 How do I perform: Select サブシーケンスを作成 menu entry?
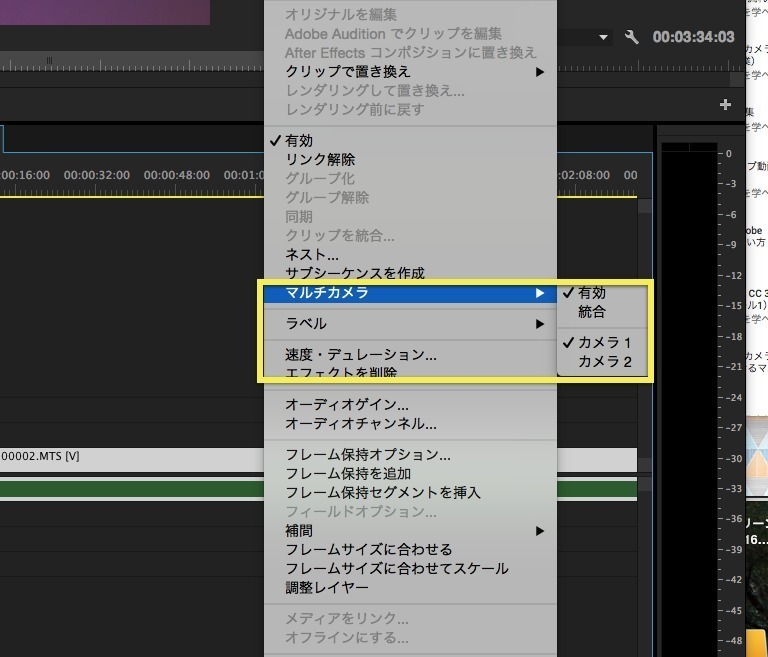coord(410,273)
